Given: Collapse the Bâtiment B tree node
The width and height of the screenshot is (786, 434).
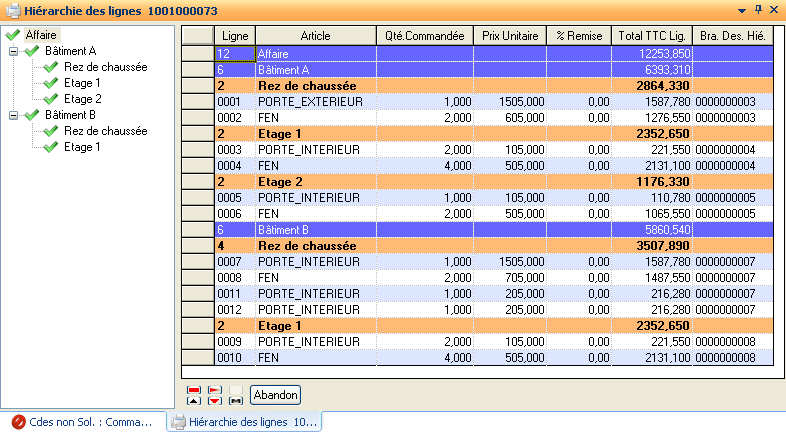Looking at the screenshot, I should click(x=13, y=115).
